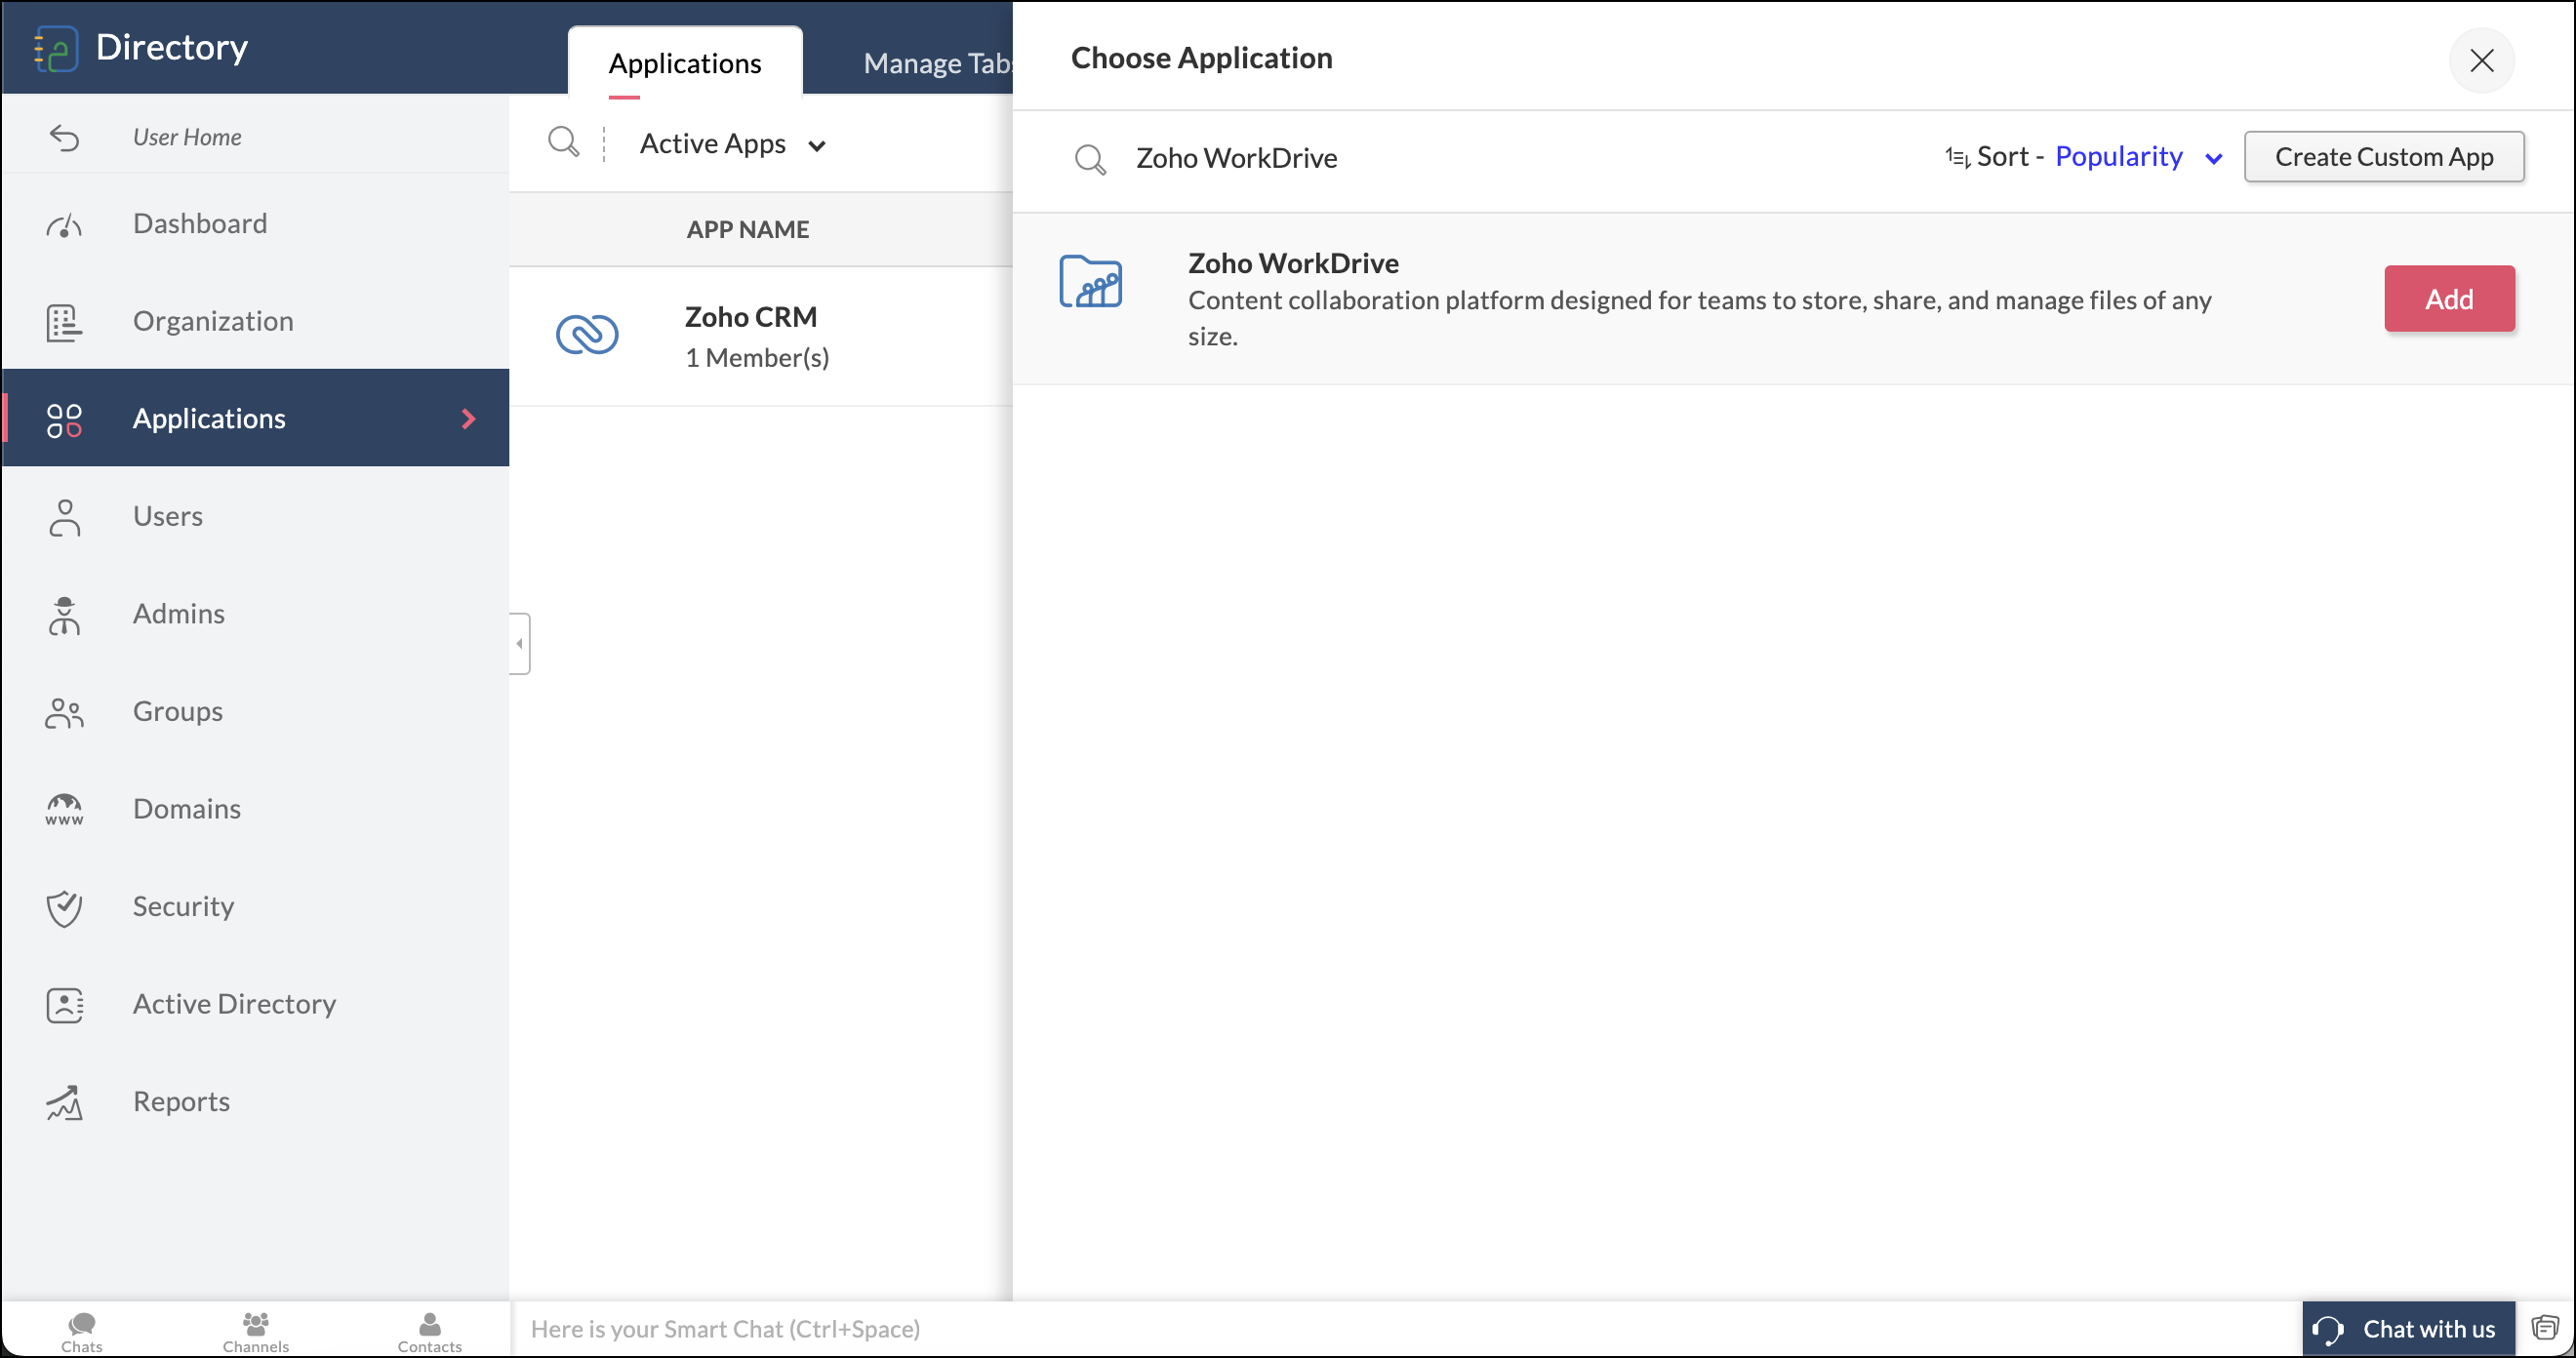This screenshot has width=2576, height=1358.
Task: Open the search magnifier beside Active Apps
Action: point(564,142)
